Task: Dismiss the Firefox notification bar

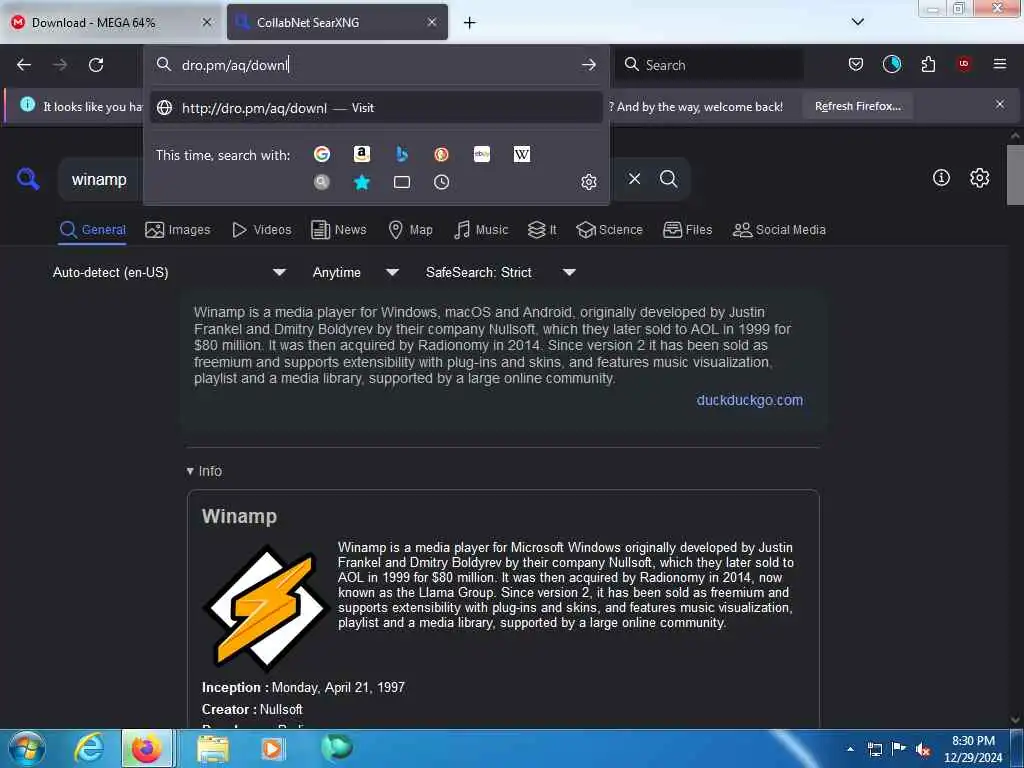Action: (1000, 104)
